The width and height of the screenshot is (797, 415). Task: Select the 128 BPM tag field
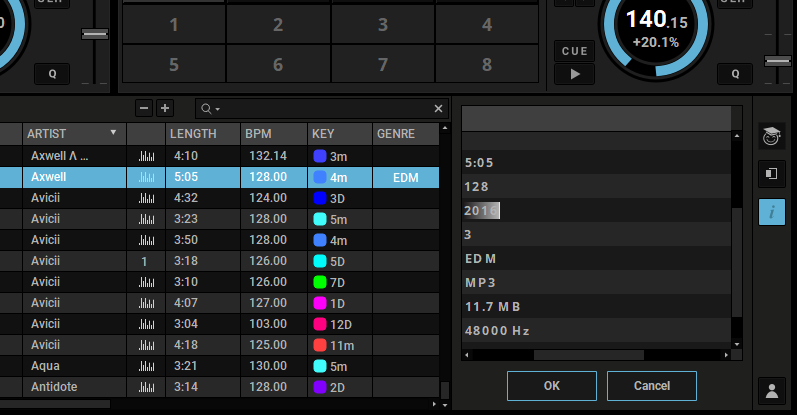pyautogui.click(x=597, y=186)
